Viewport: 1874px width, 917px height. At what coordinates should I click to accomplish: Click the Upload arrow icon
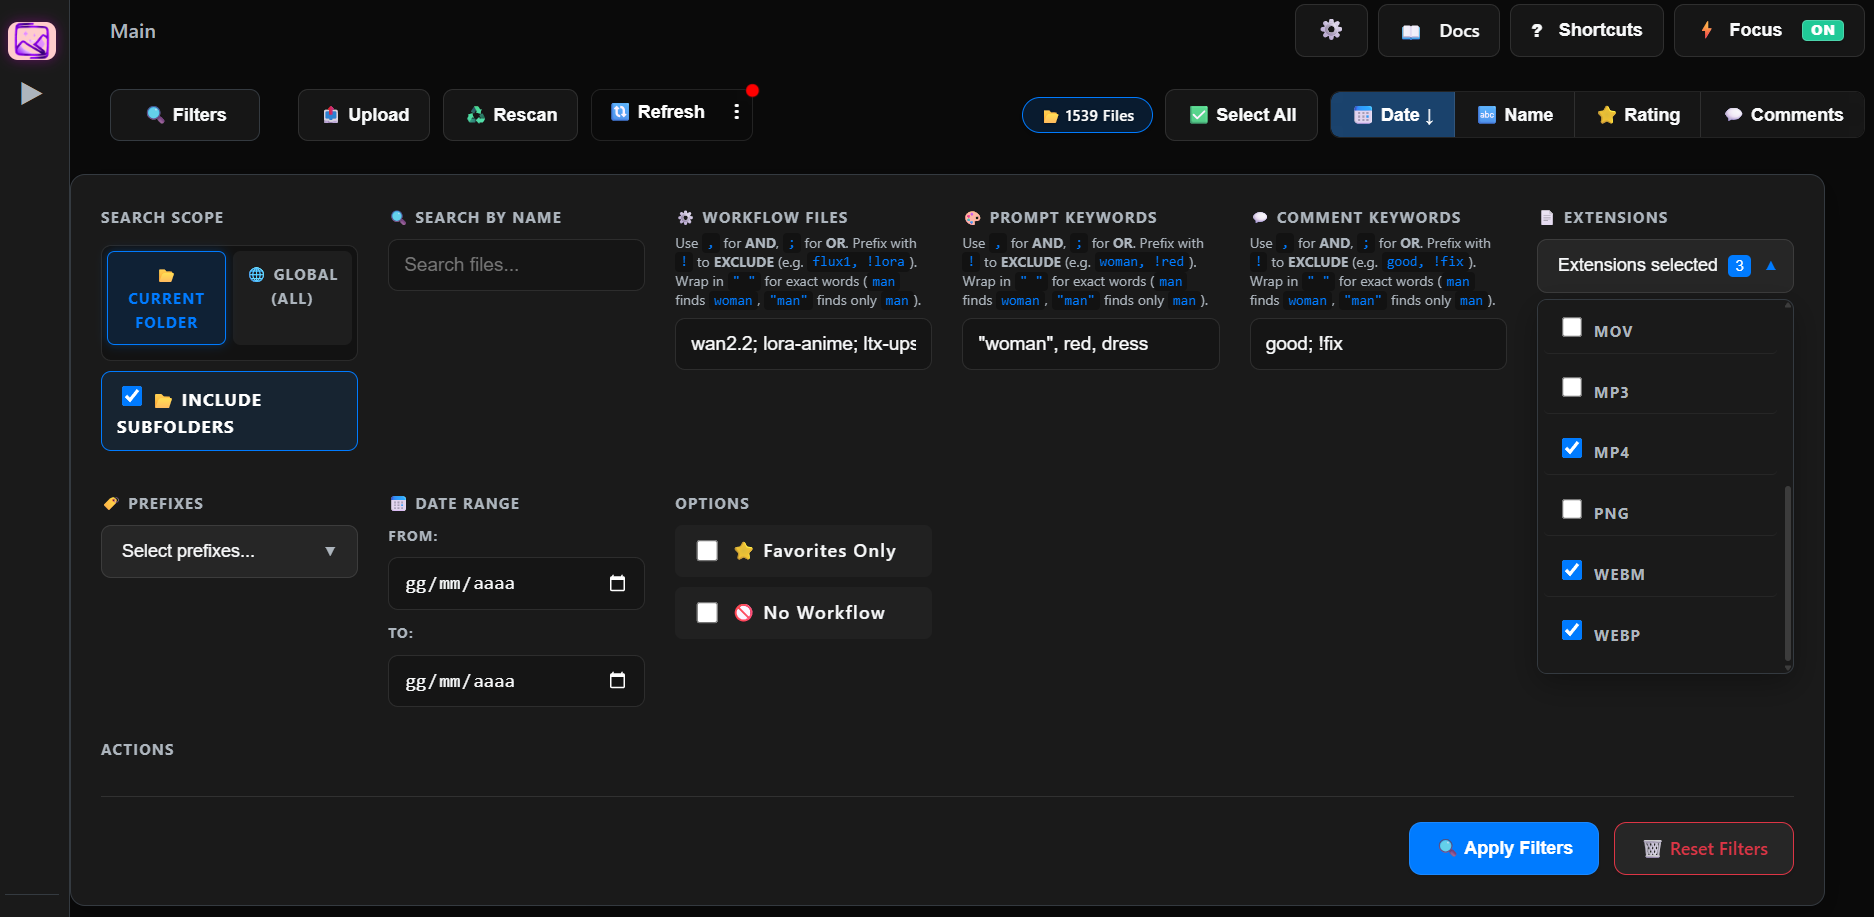coord(331,115)
